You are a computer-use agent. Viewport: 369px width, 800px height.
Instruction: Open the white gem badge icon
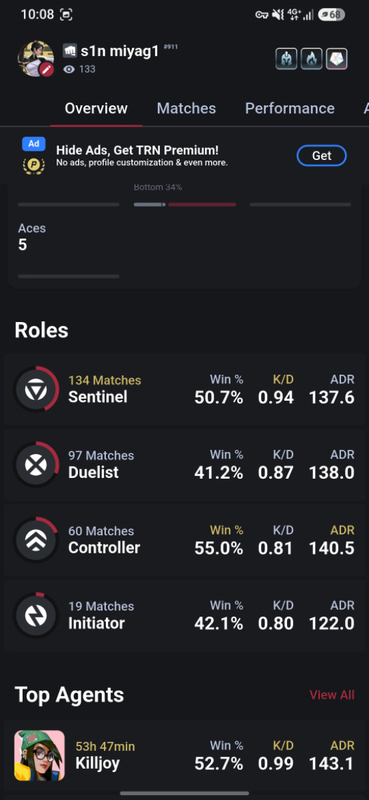click(337, 59)
